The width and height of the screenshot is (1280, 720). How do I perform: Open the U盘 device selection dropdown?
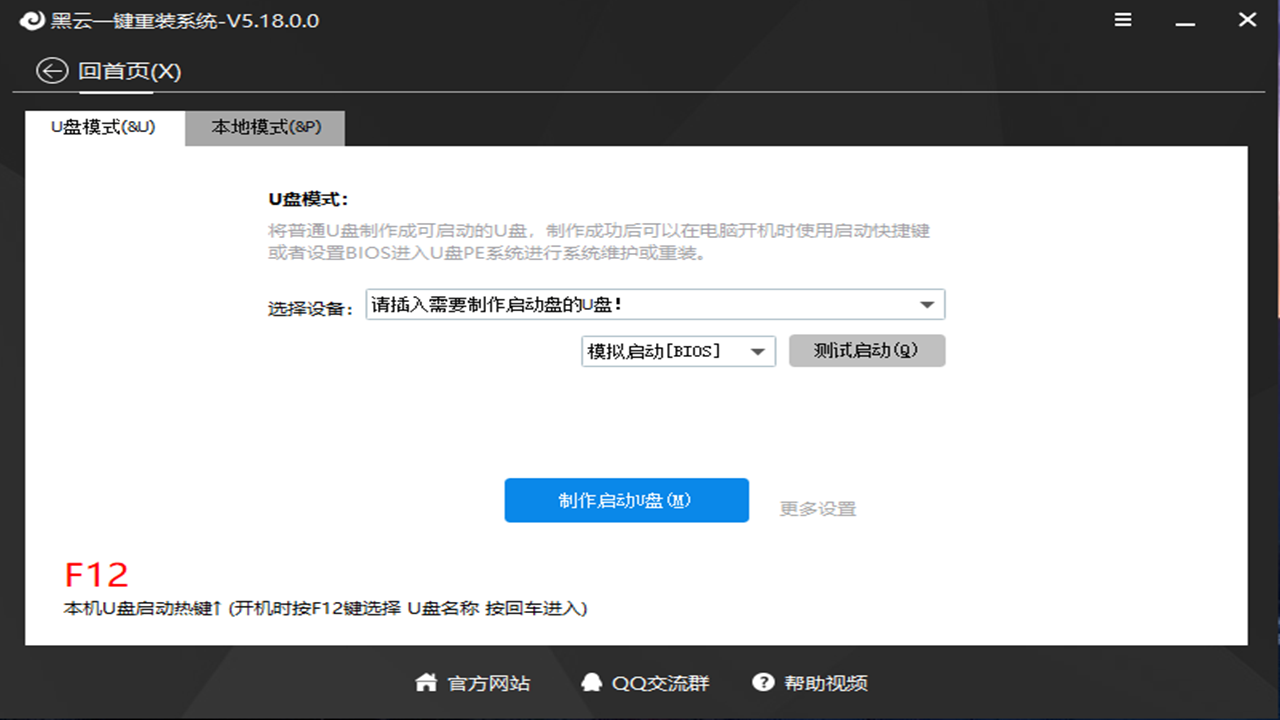653,304
